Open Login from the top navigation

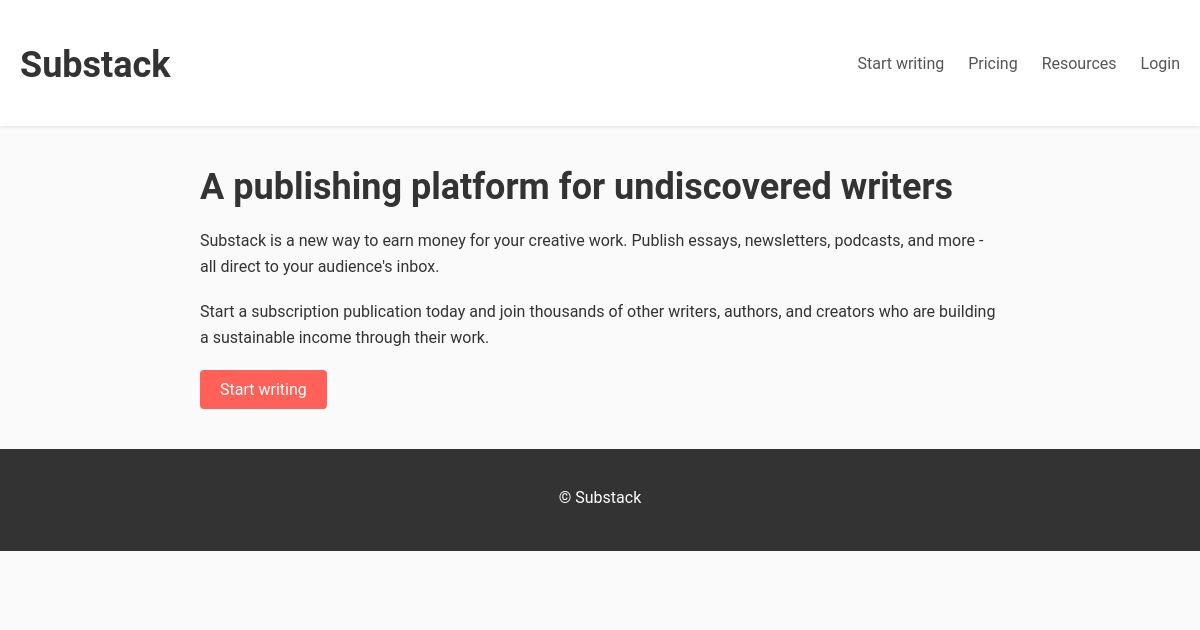tap(1159, 63)
